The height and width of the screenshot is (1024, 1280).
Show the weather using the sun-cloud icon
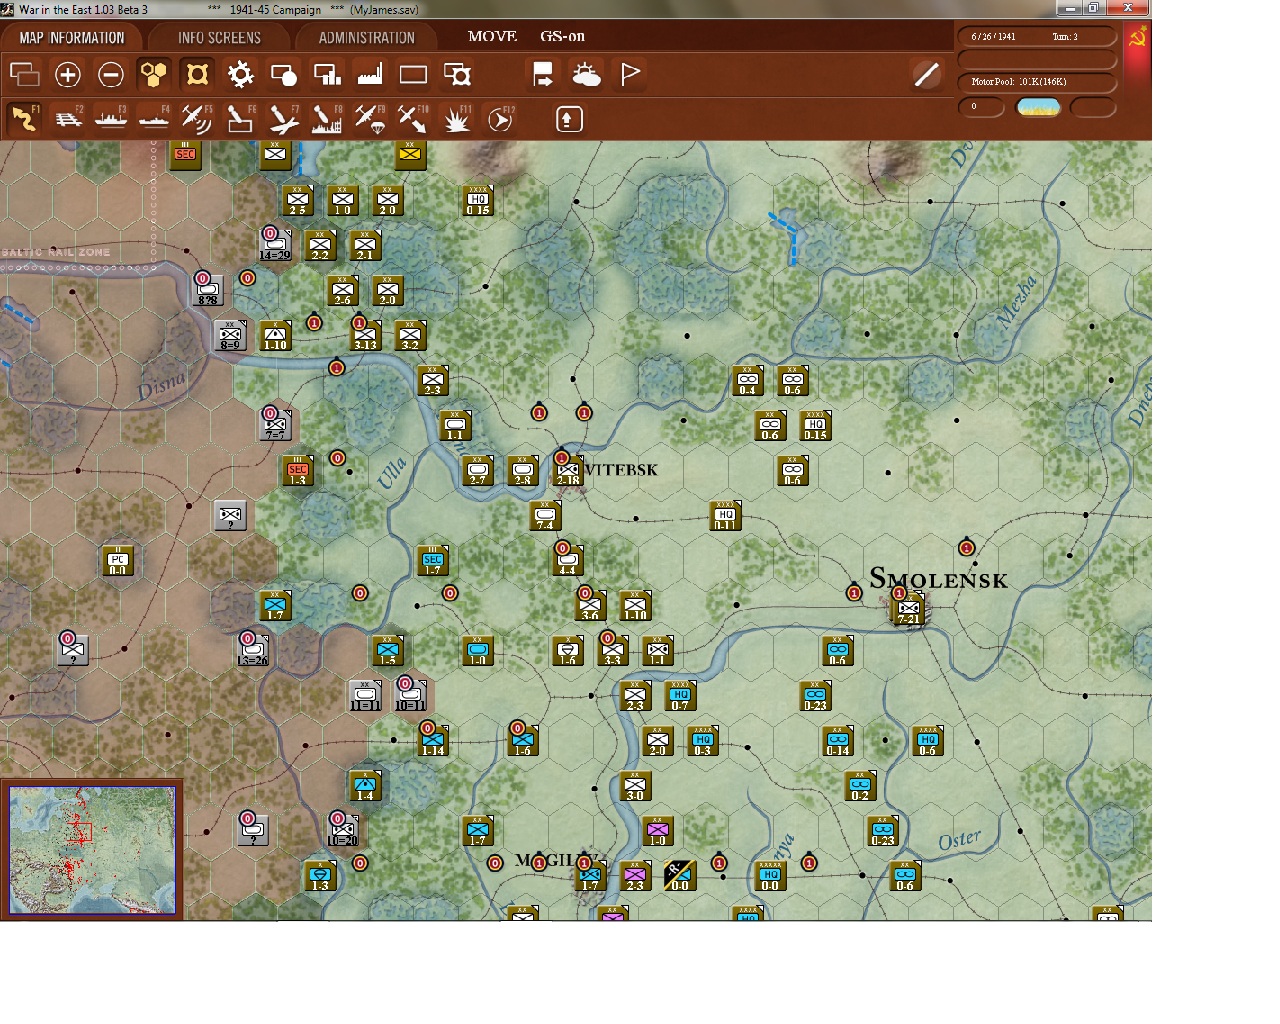point(586,74)
